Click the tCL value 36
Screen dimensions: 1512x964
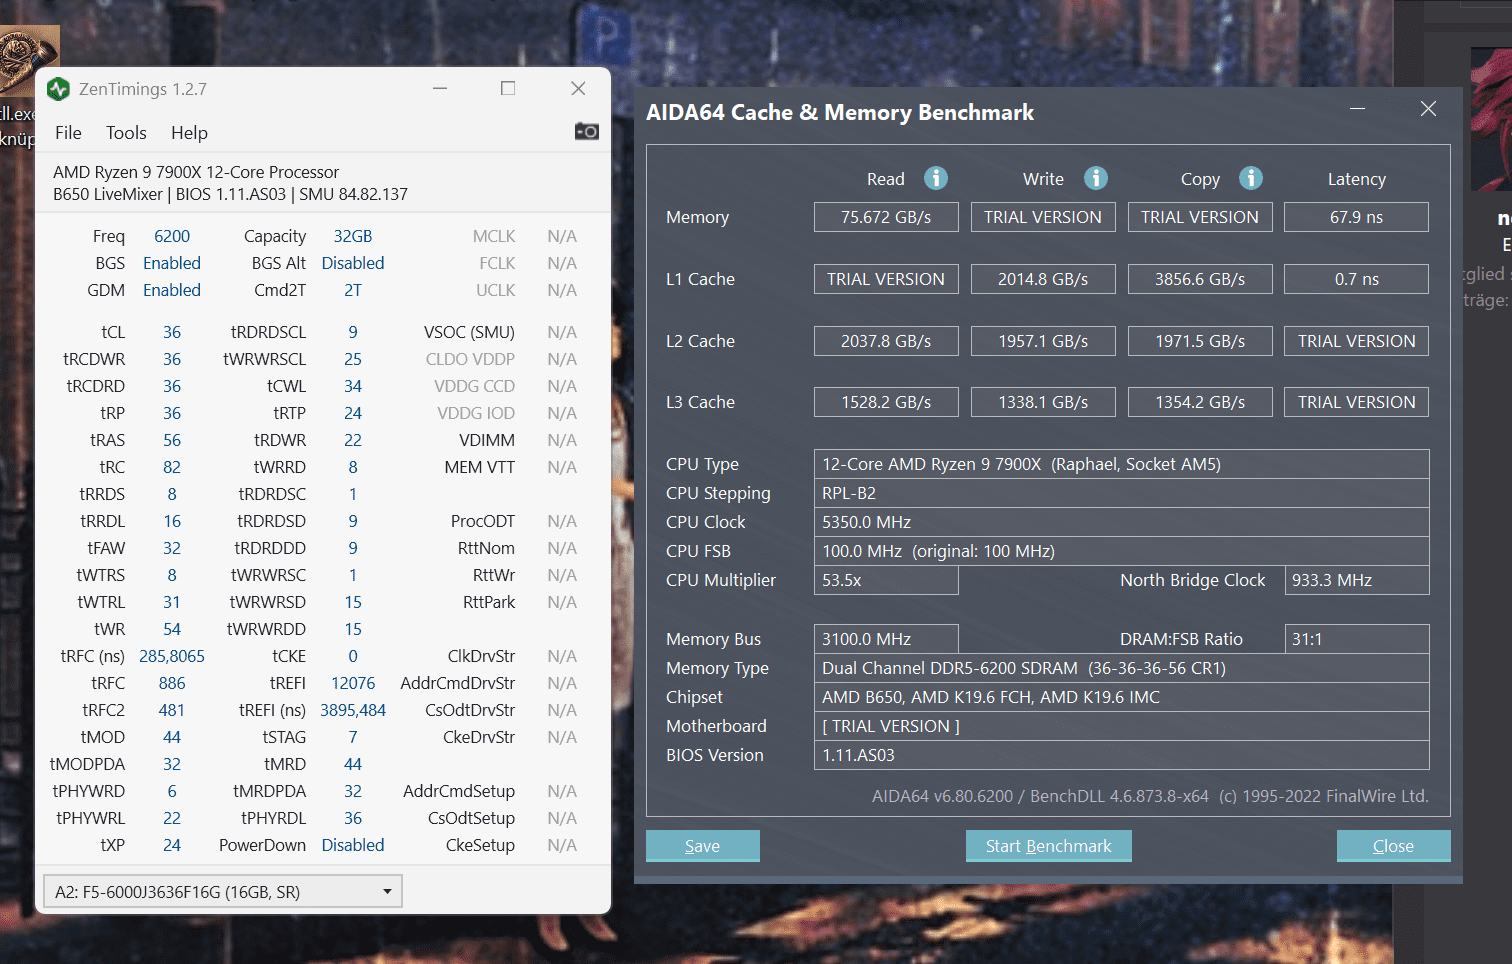point(172,332)
